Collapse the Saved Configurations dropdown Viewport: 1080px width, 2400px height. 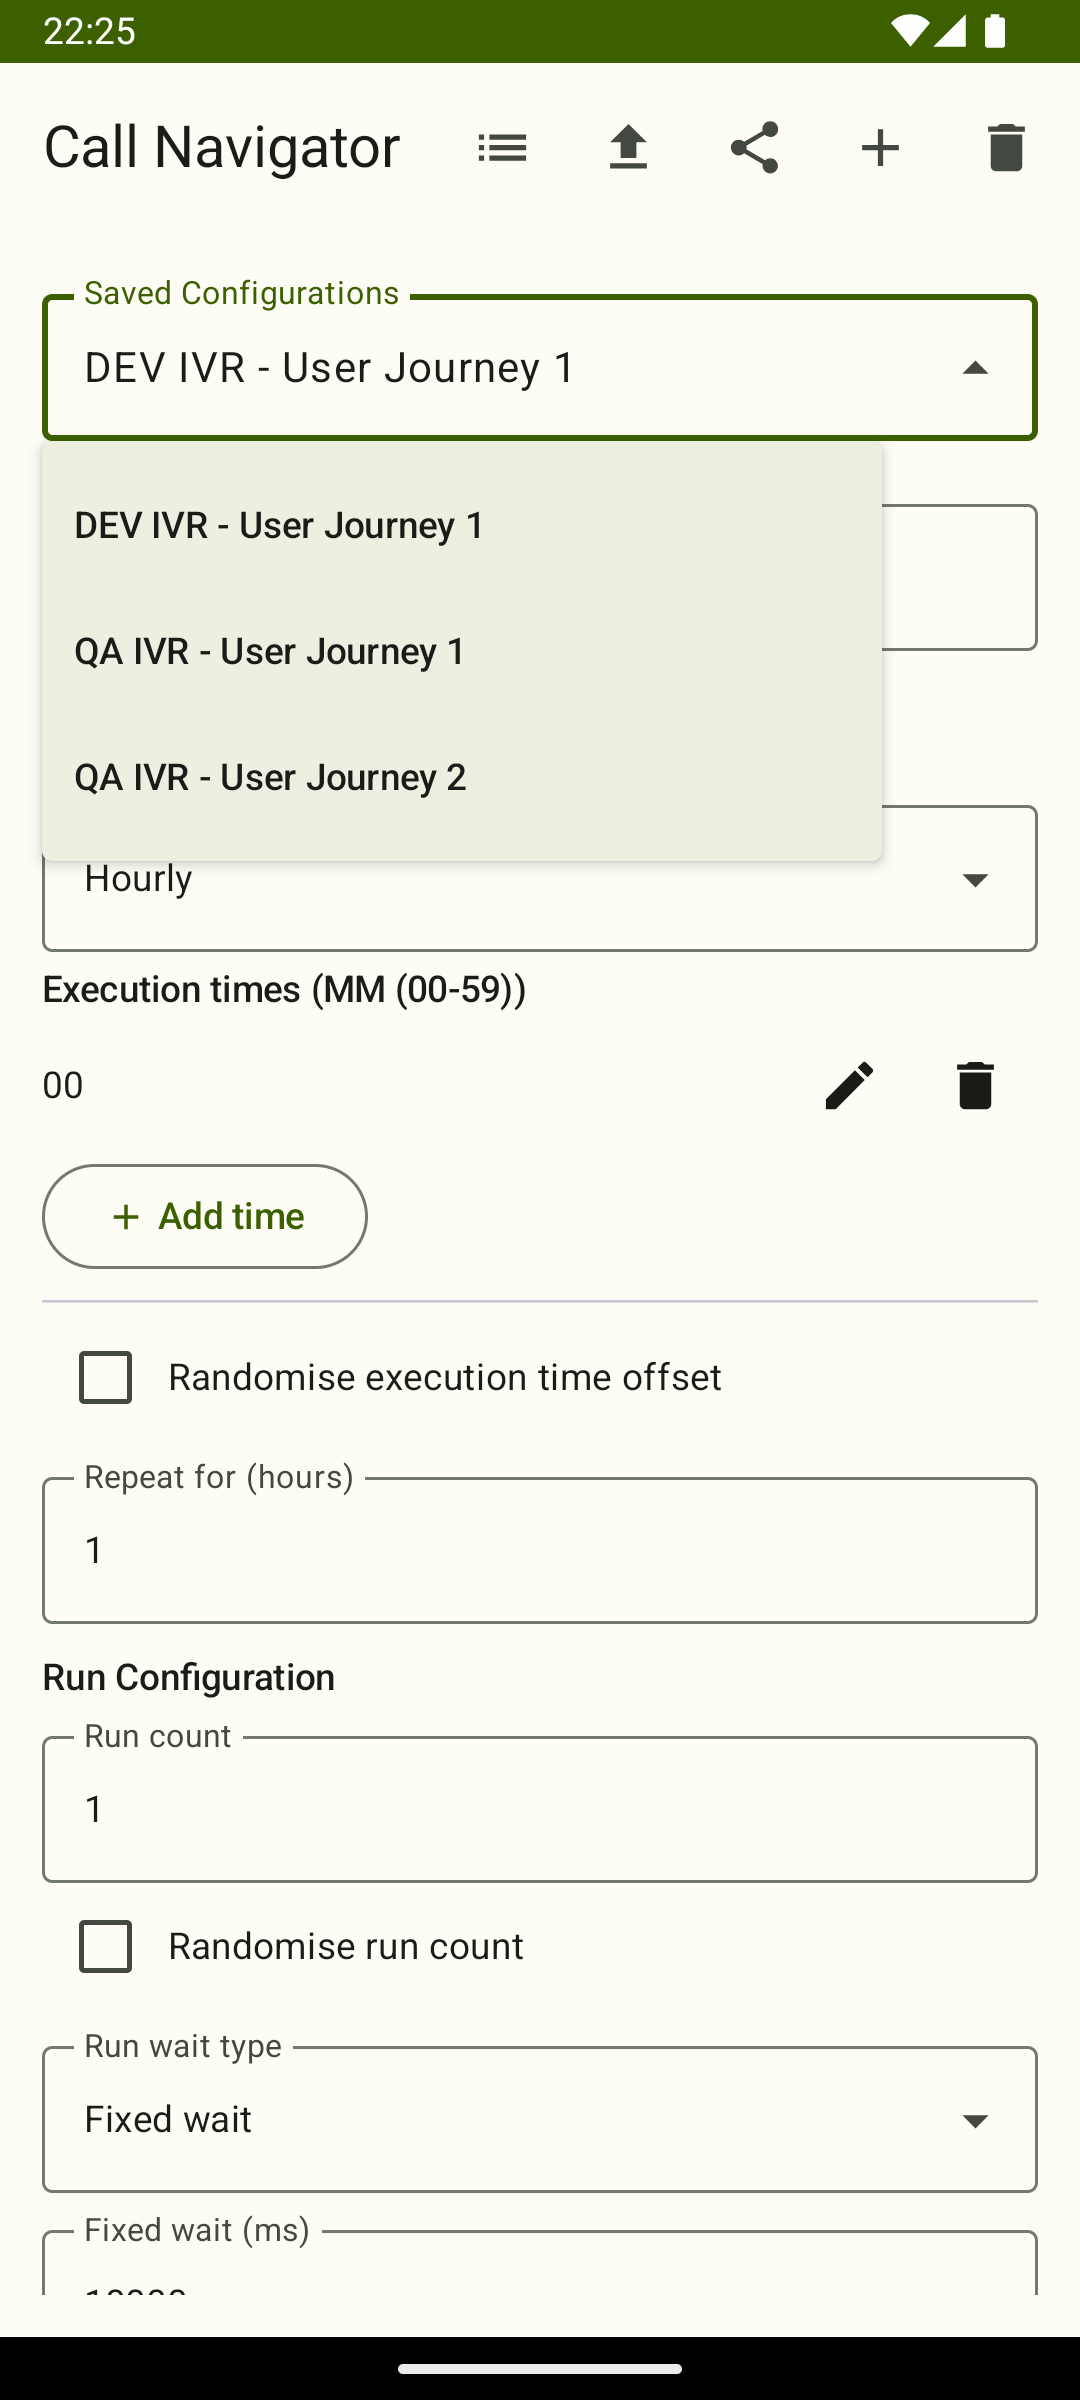976,368
